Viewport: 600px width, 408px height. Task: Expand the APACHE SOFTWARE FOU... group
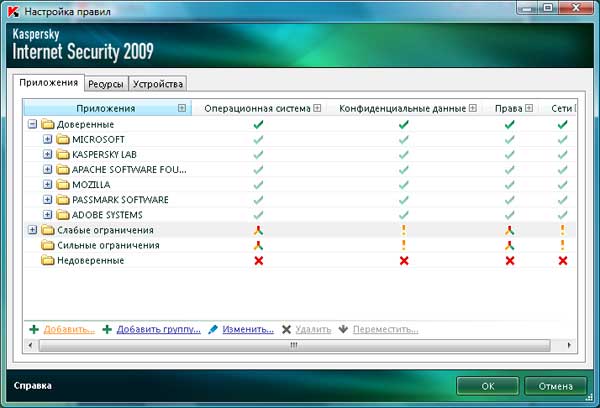click(47, 169)
